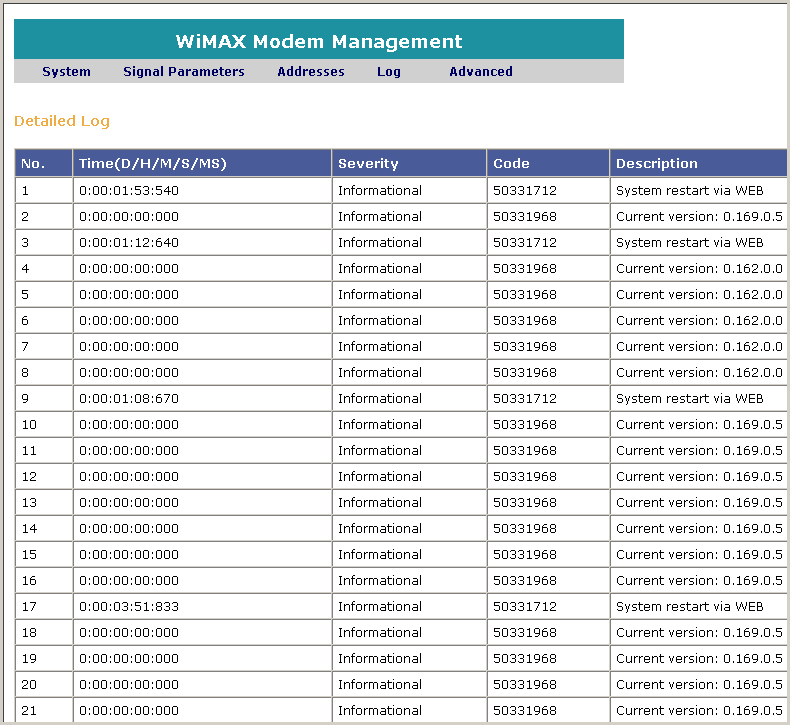This screenshot has width=790, height=725.
Task: Select the timestamp 0:00:01:53:540 cell
Action: point(129,190)
